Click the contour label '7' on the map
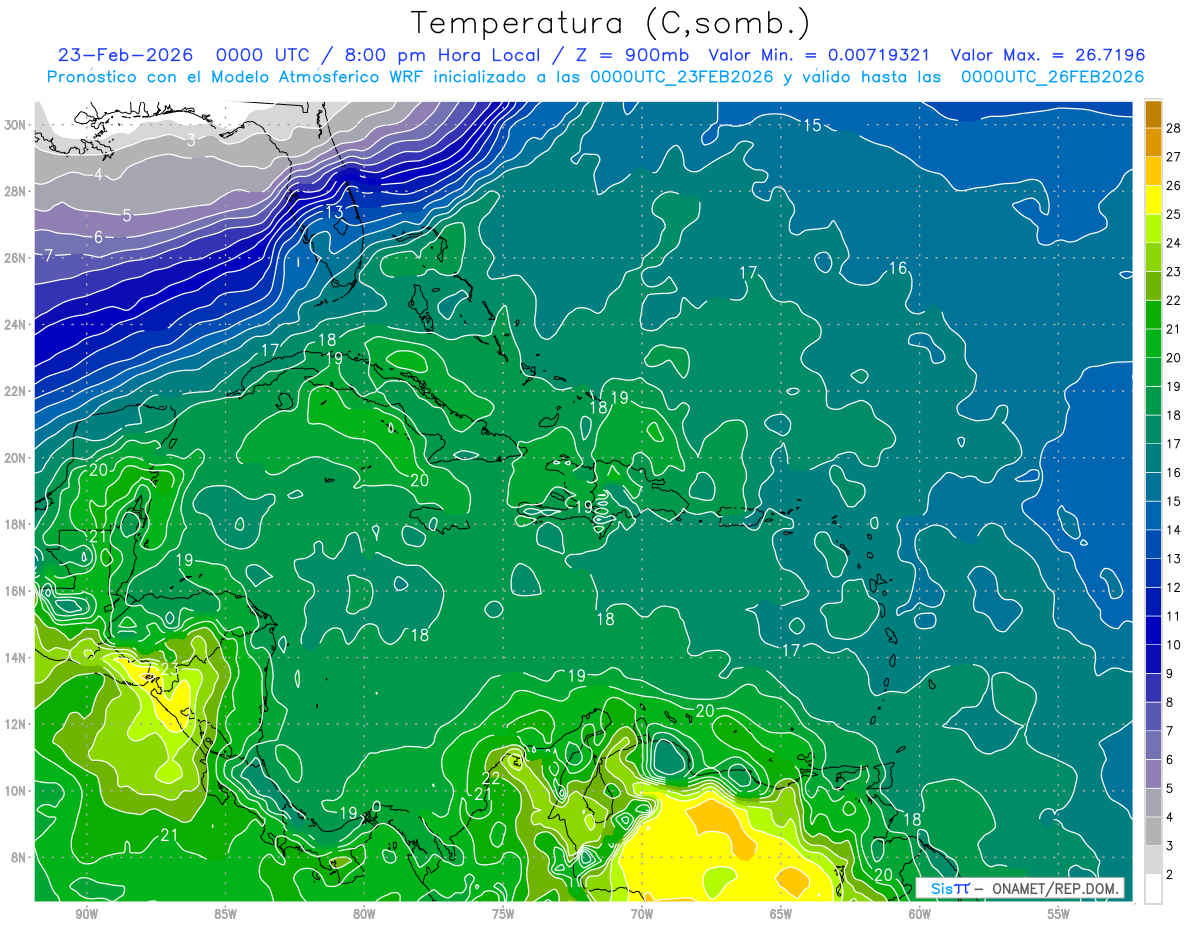1200x927 pixels. pos(48,256)
